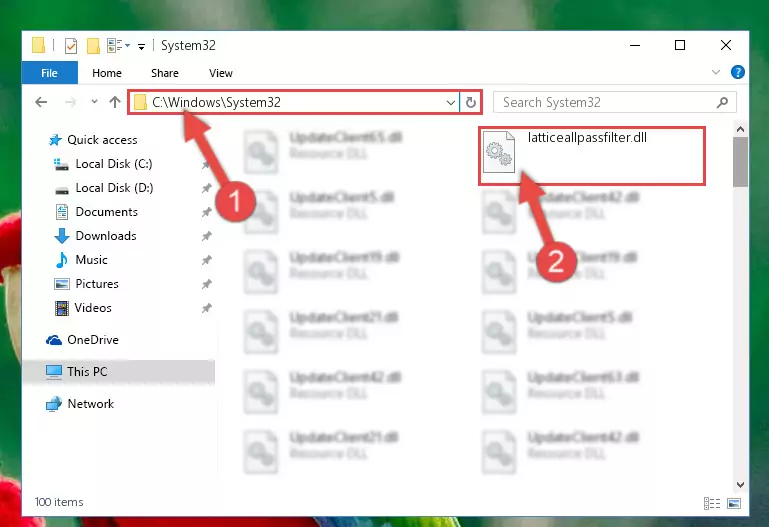Click the Downloads arrow icon in sidebar
The height and width of the screenshot is (527, 769).
pos(62,236)
